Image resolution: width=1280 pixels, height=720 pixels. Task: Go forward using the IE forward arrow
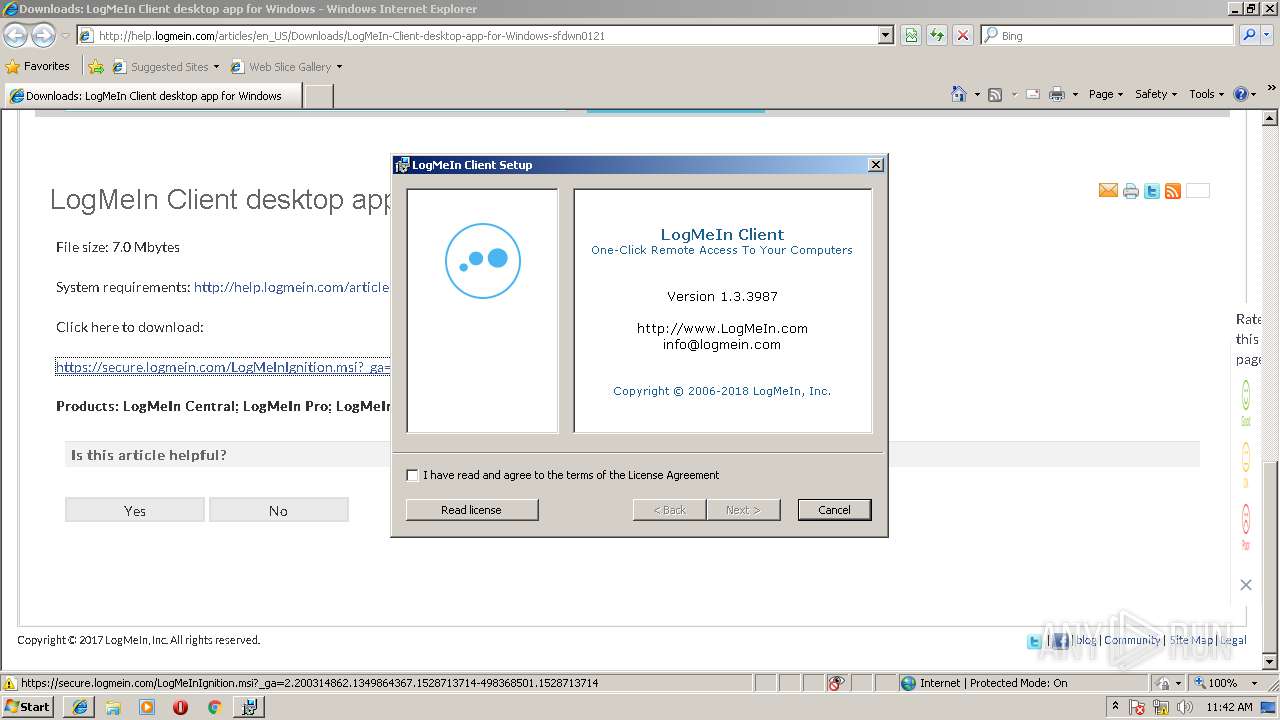click(43, 35)
